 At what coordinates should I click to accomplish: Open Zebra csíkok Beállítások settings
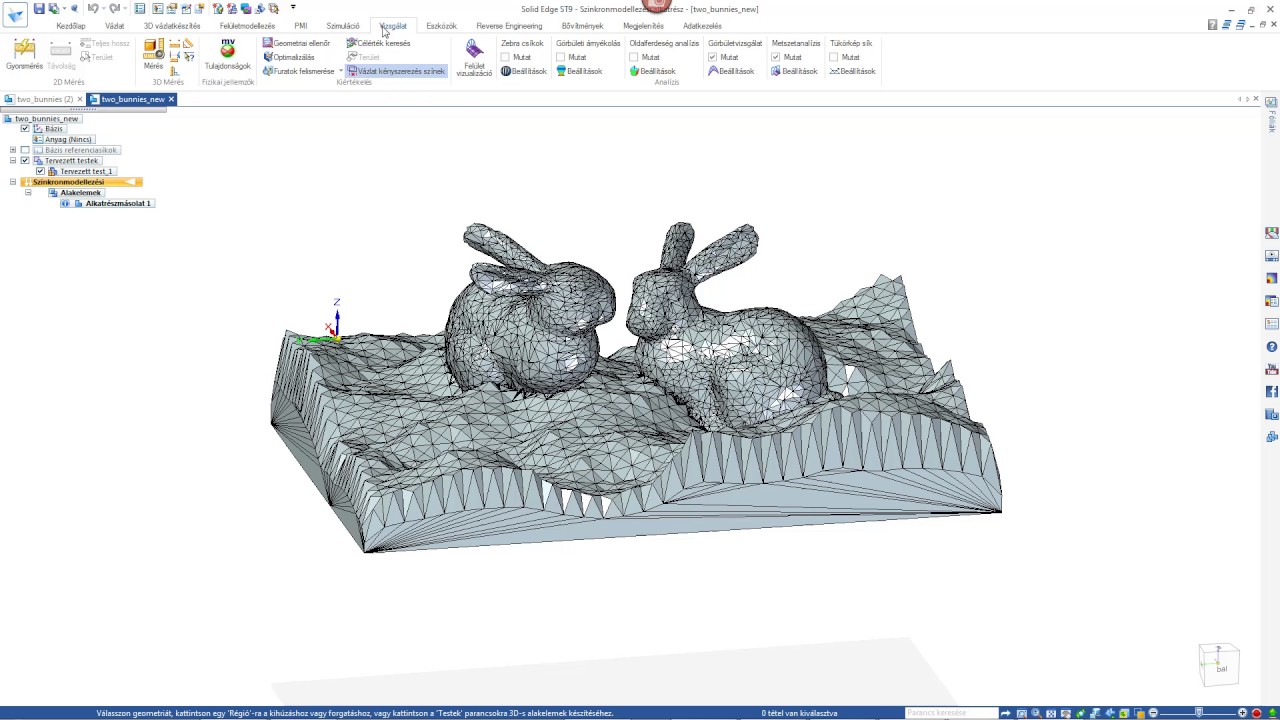[x=523, y=71]
